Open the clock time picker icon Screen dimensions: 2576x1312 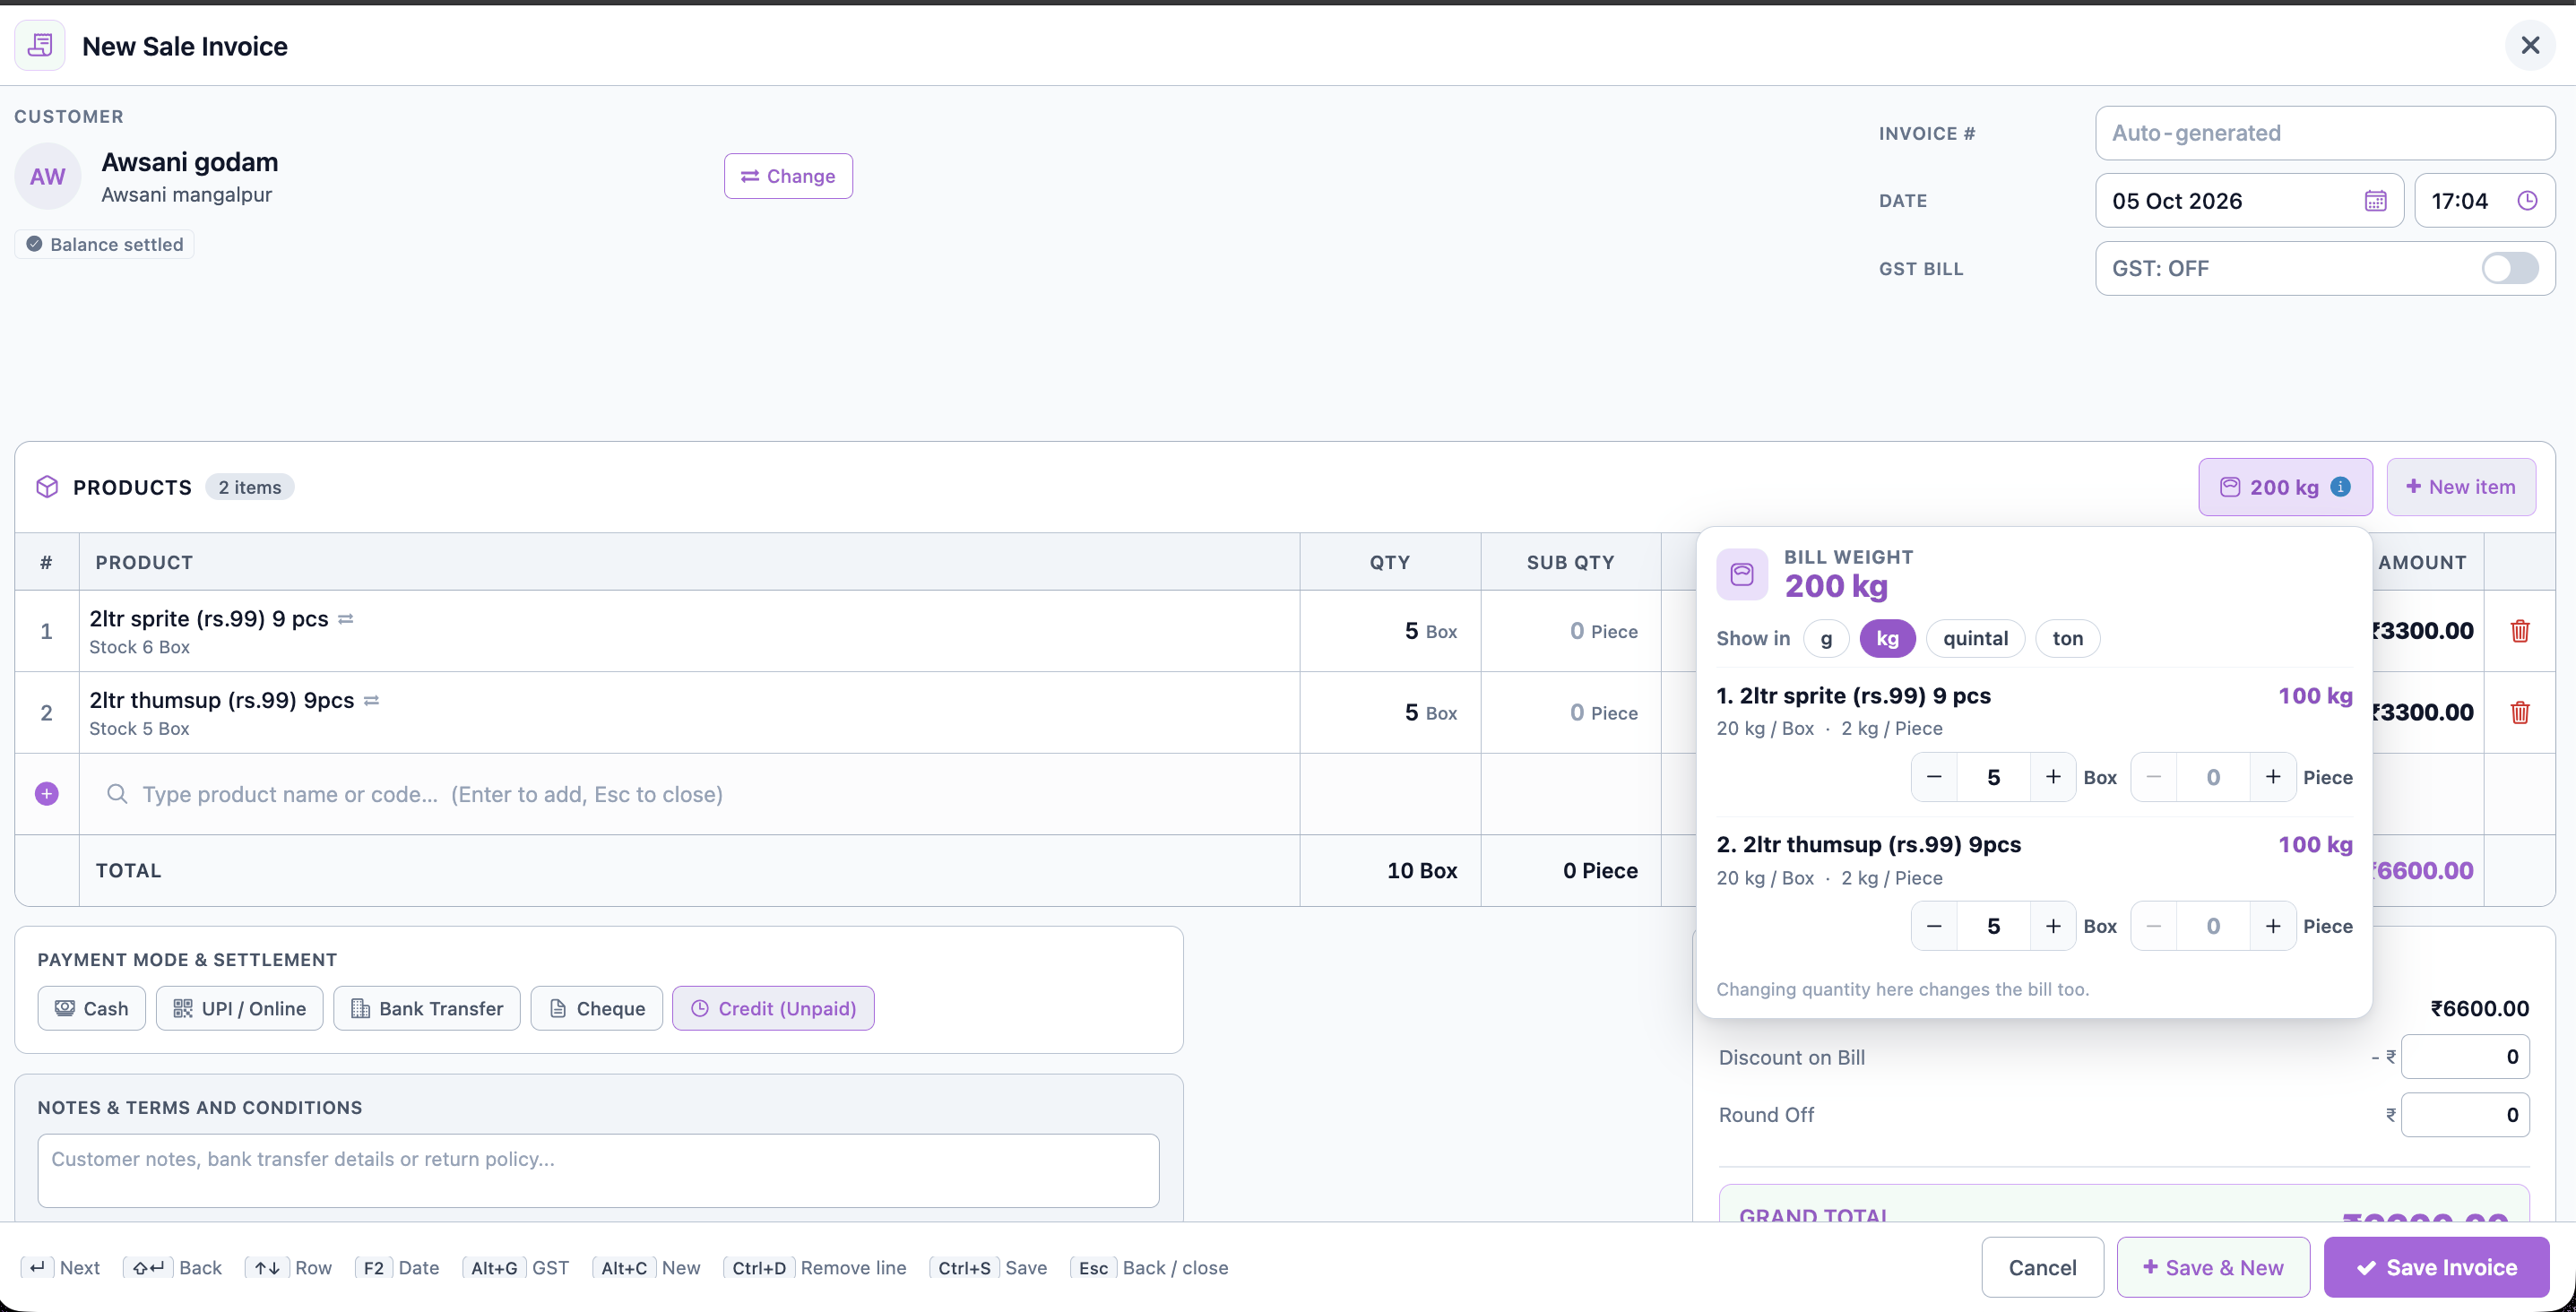(2527, 201)
